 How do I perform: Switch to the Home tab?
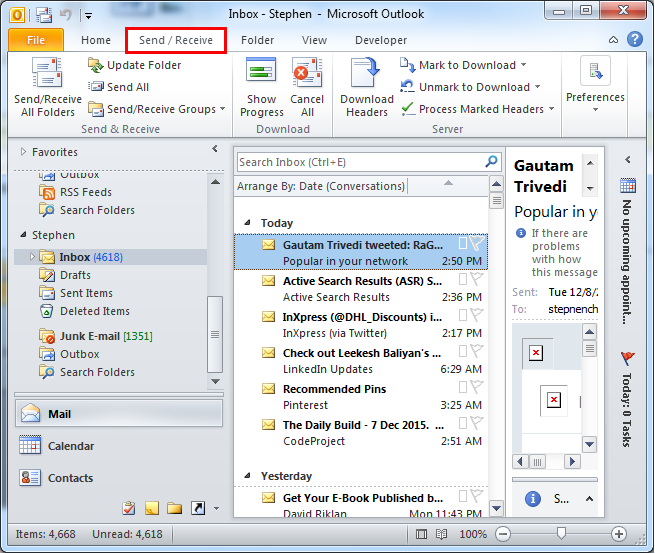tap(96, 40)
